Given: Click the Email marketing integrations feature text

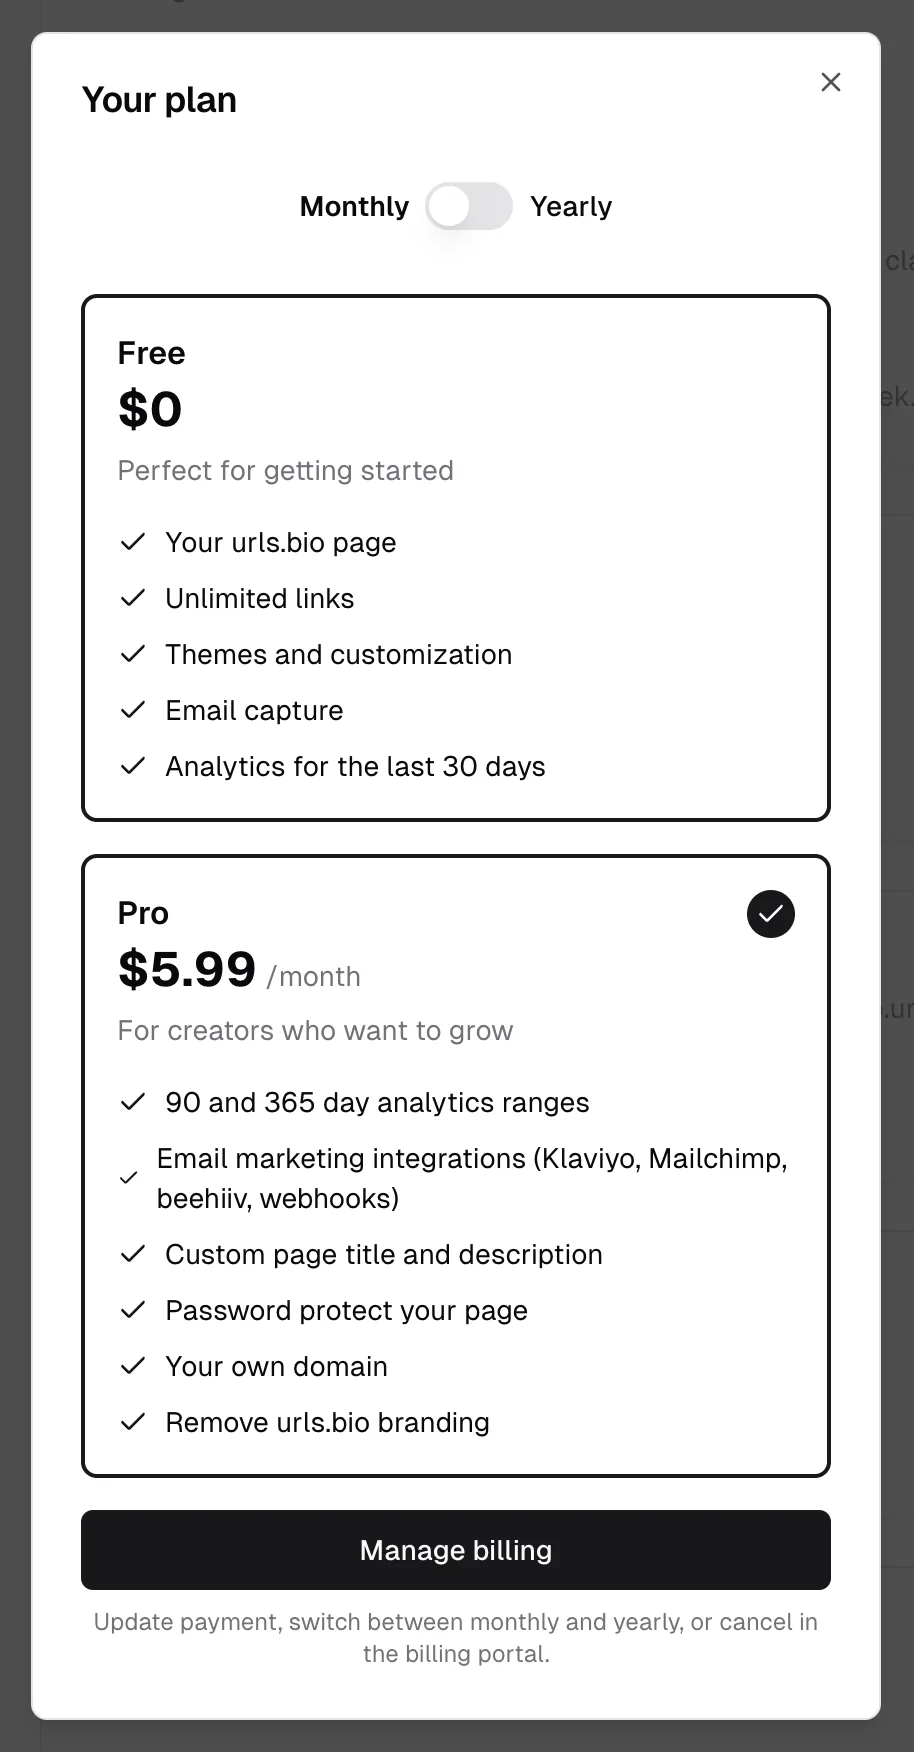Looking at the screenshot, I should point(472,1178).
